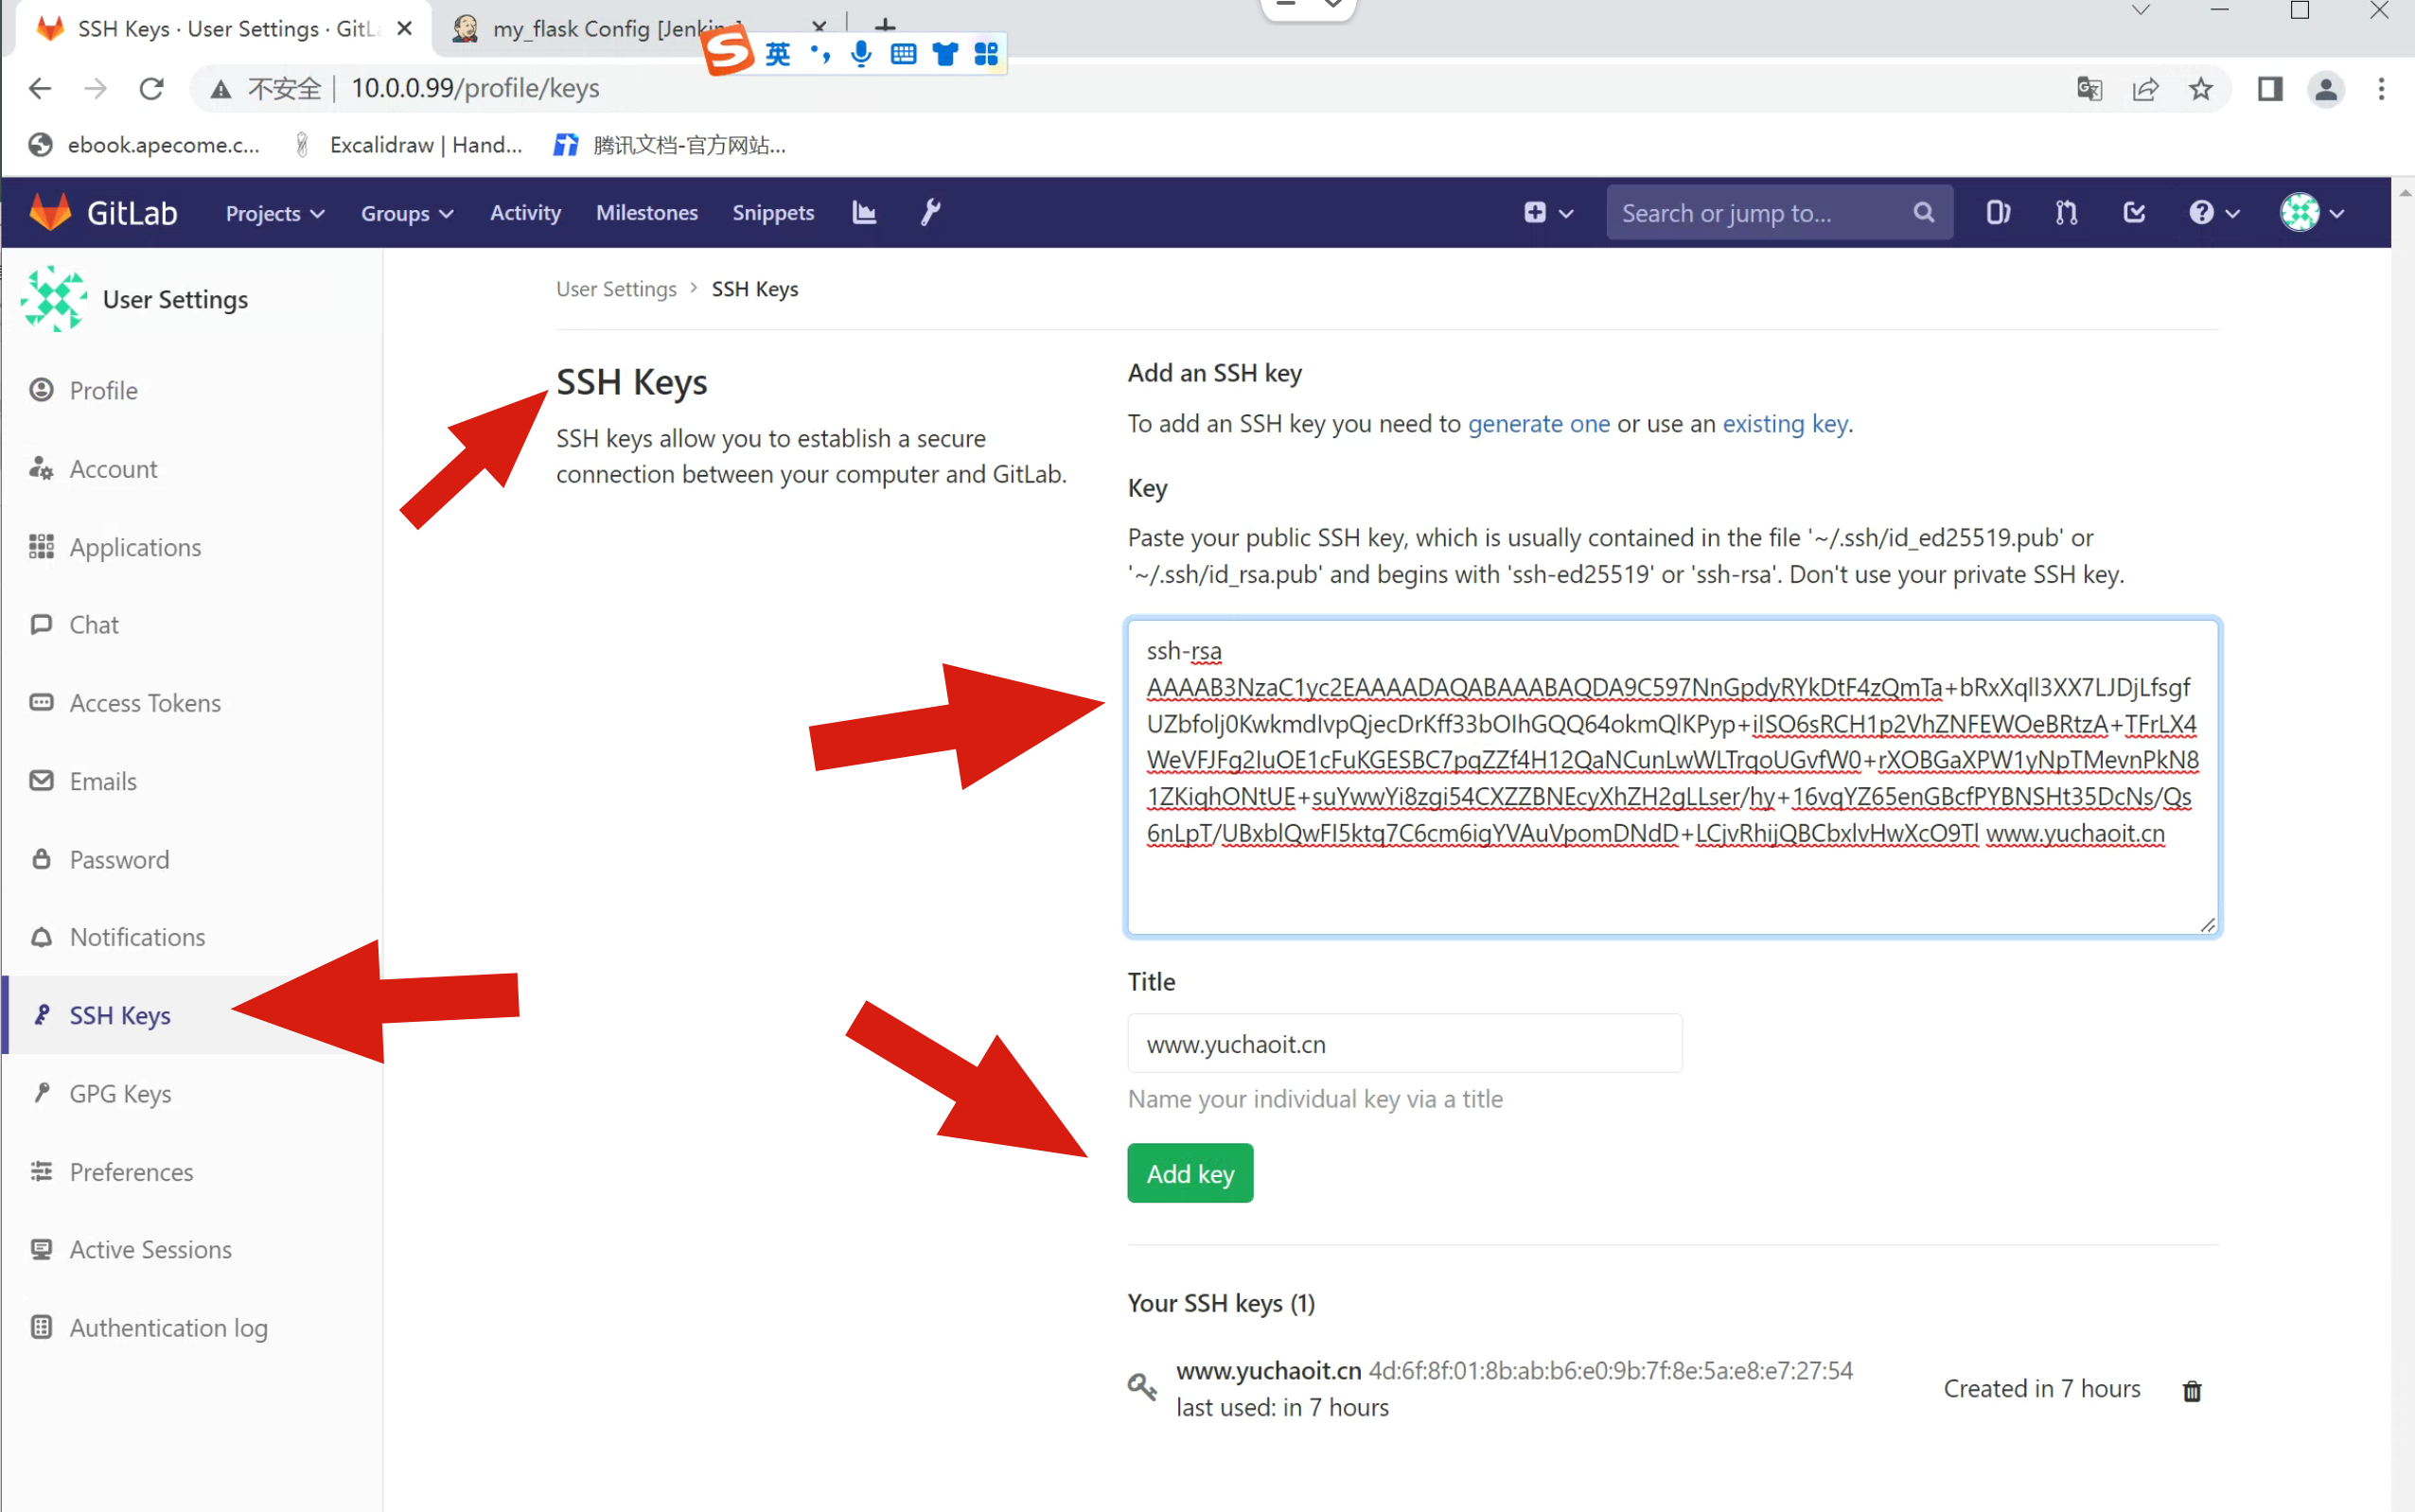2415x1512 pixels.
Task: Open the Issues icon in navbar
Action: (x=1997, y=212)
